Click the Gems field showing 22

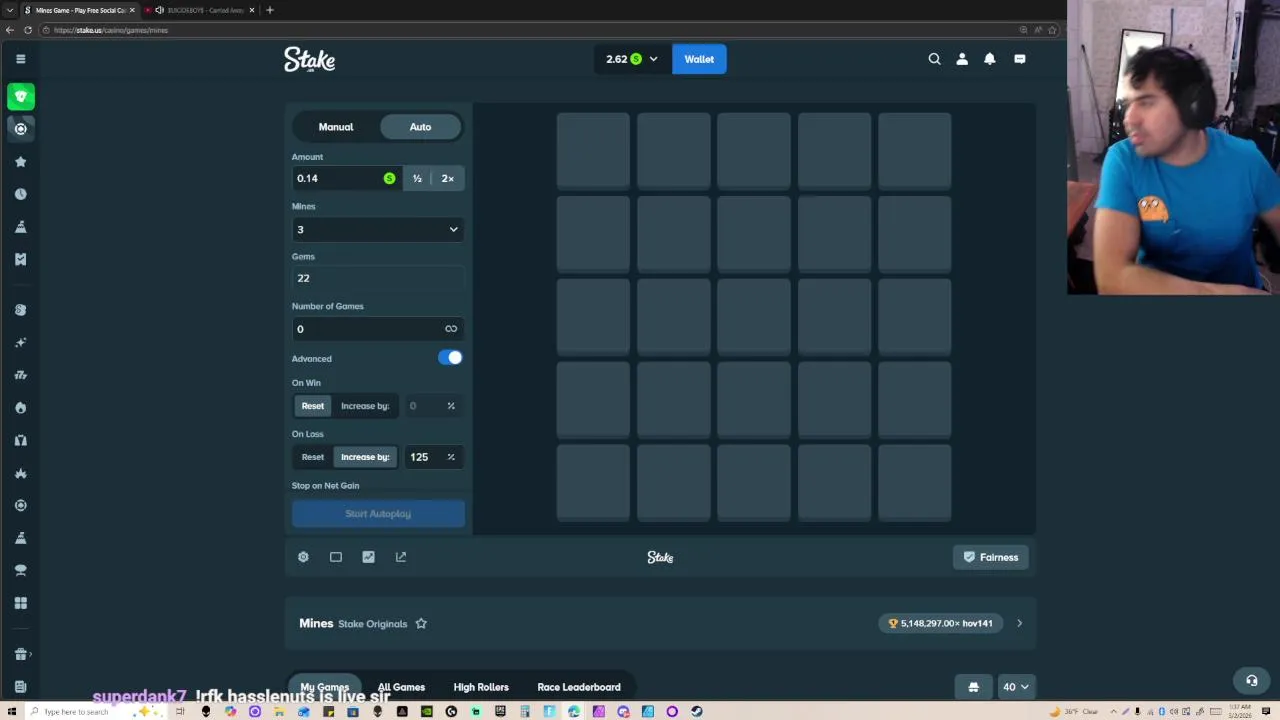click(378, 278)
